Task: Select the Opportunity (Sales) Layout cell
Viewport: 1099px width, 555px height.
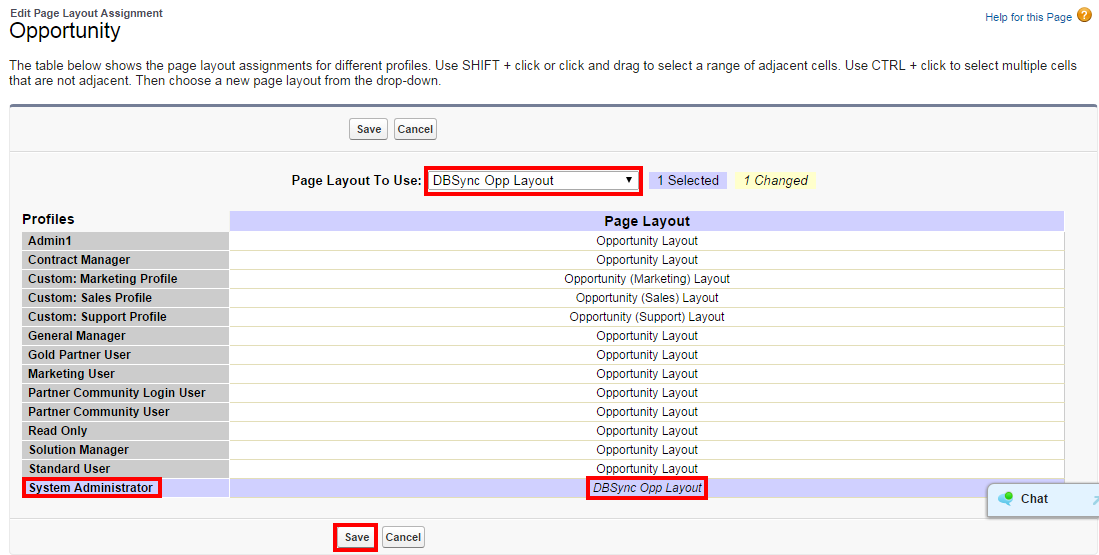Action: pyautogui.click(x=647, y=298)
